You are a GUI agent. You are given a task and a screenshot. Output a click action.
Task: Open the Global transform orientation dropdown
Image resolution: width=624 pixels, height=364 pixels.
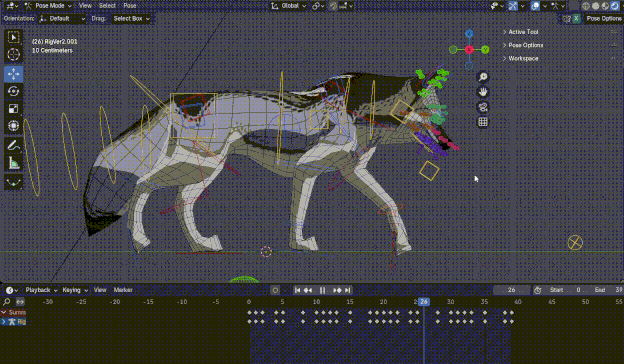[x=289, y=6]
